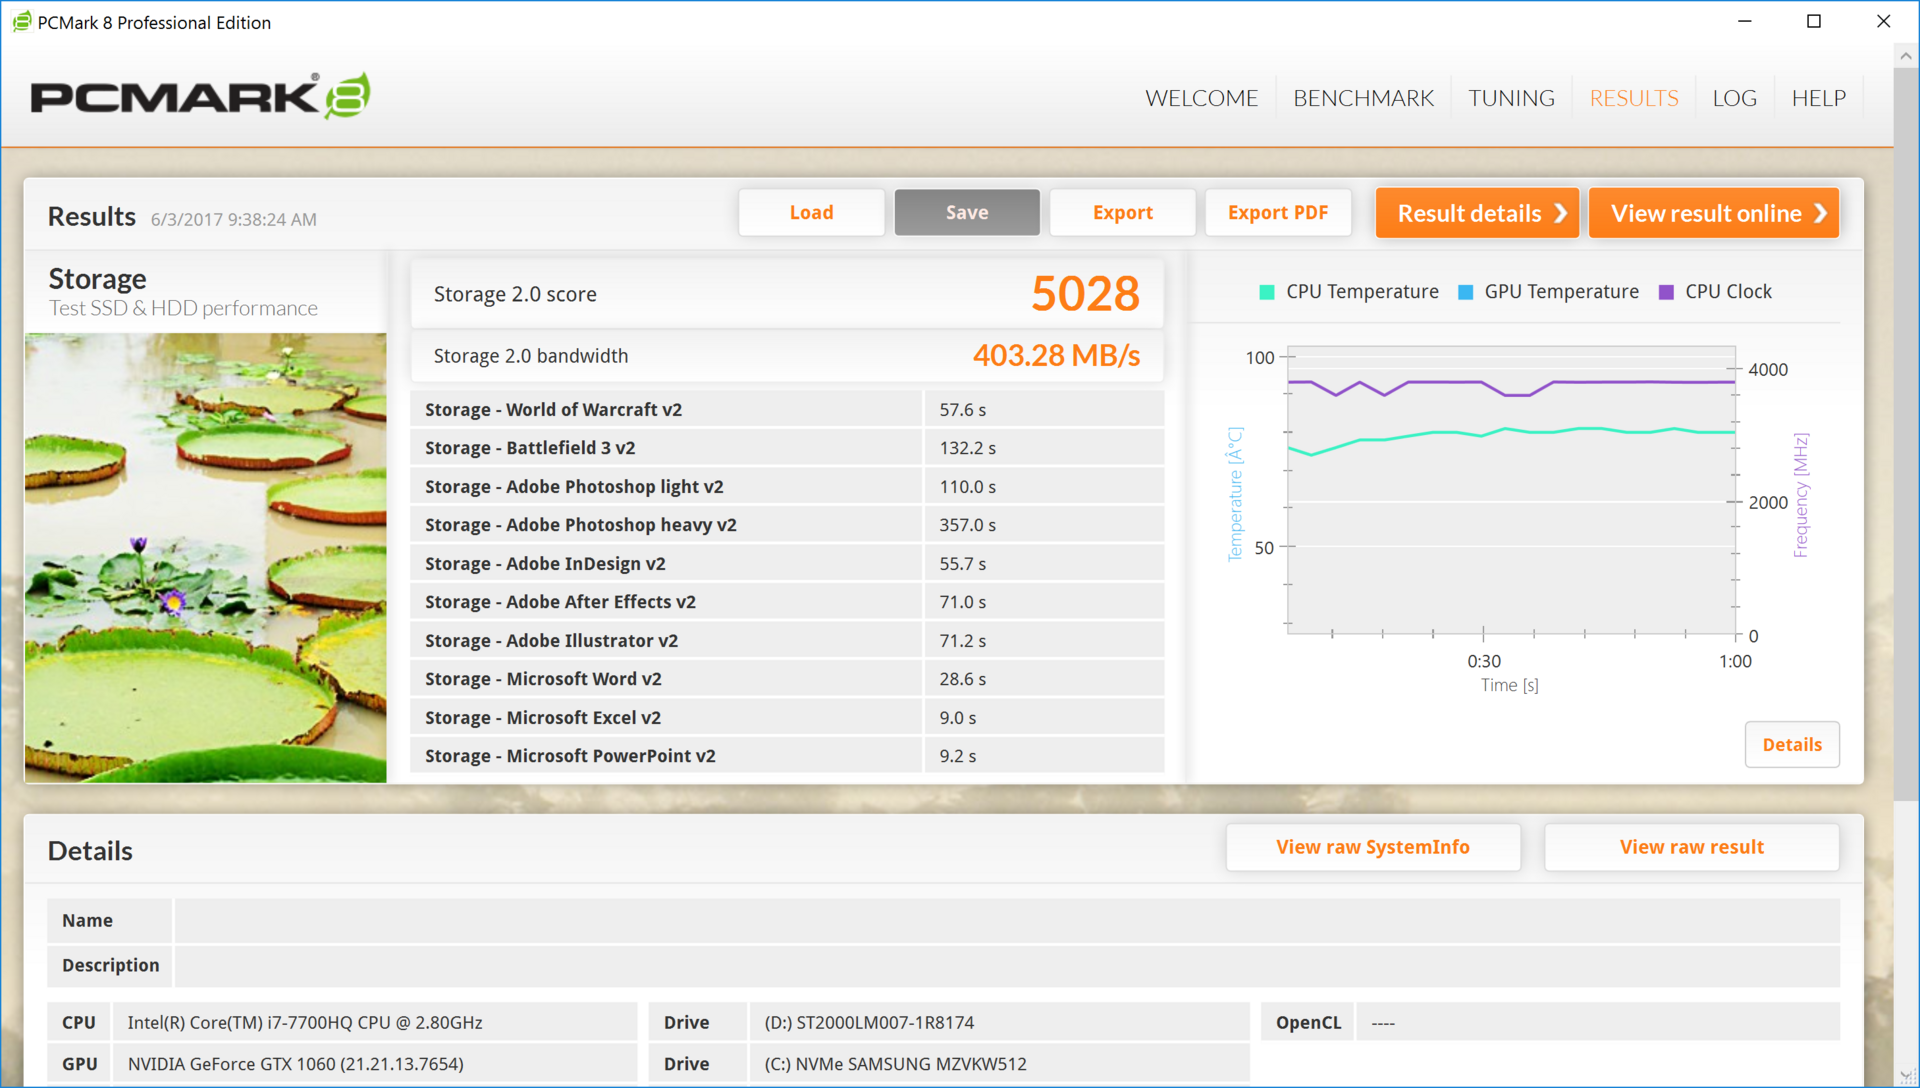Click the OpenCL value field
This screenshot has height=1088, width=1920.
1597,1022
